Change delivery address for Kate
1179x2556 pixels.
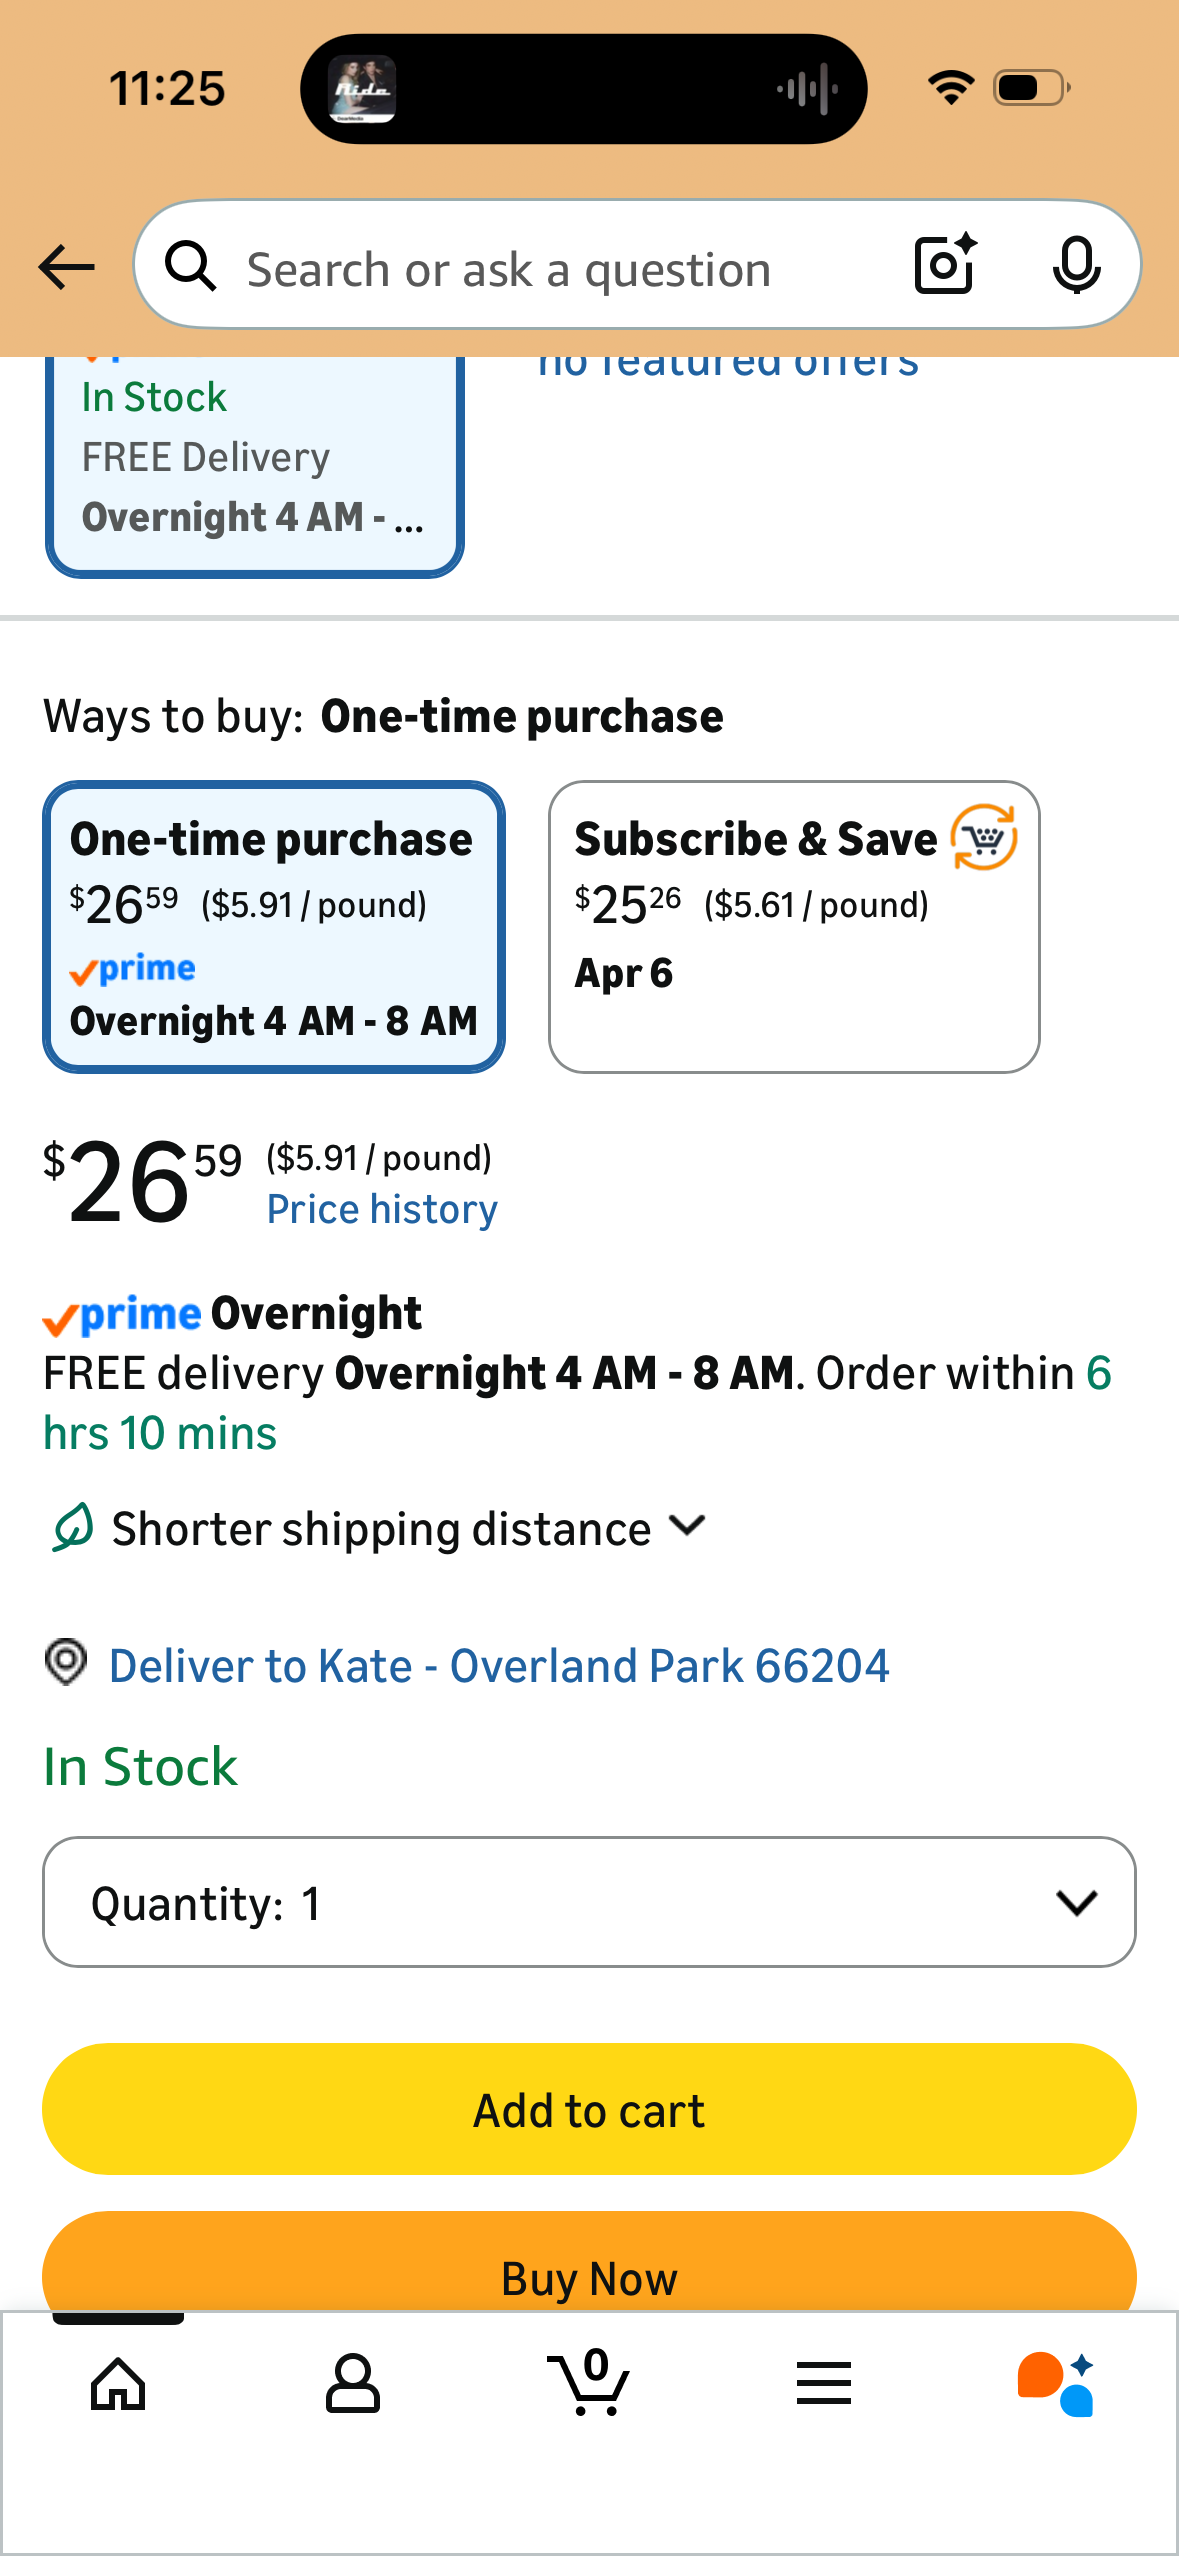(x=499, y=1666)
